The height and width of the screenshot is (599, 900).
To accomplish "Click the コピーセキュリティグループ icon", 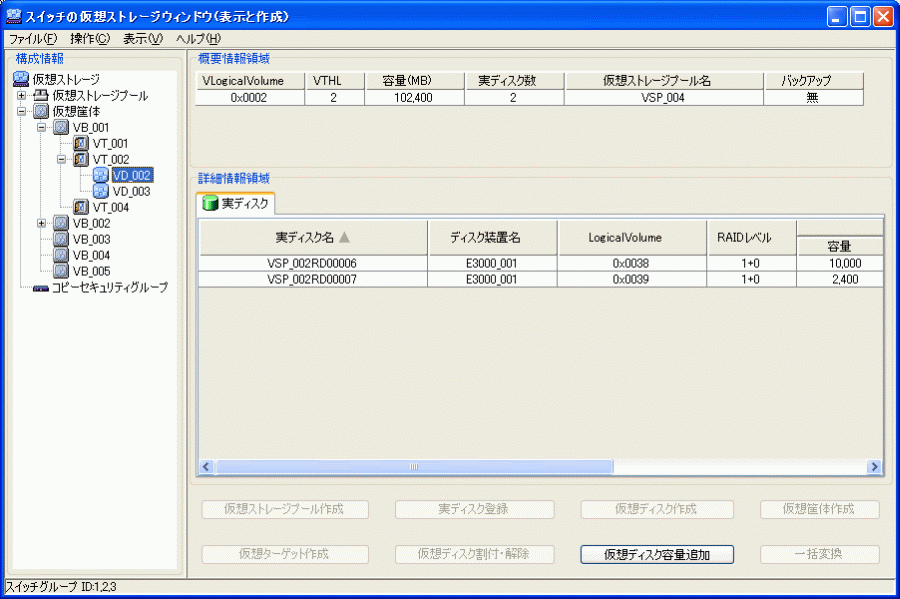I will [41, 288].
